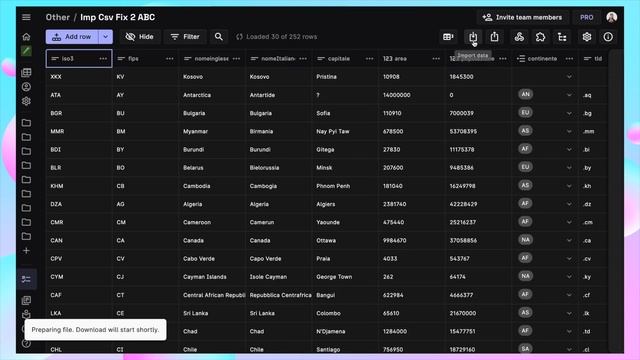Click the stacked pages icon in the sidebar
Image resolution: width=640 pixels, height=360 pixels.
tap(26, 301)
